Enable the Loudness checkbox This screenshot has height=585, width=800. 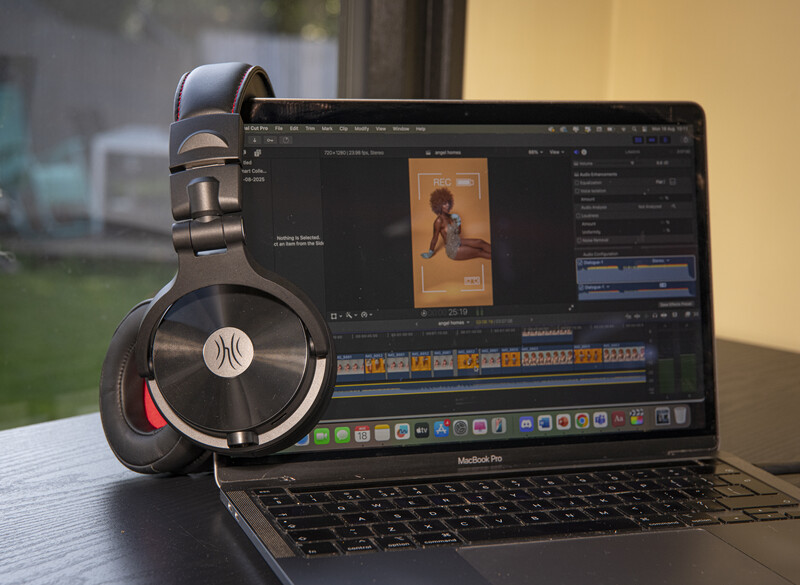coord(578,215)
